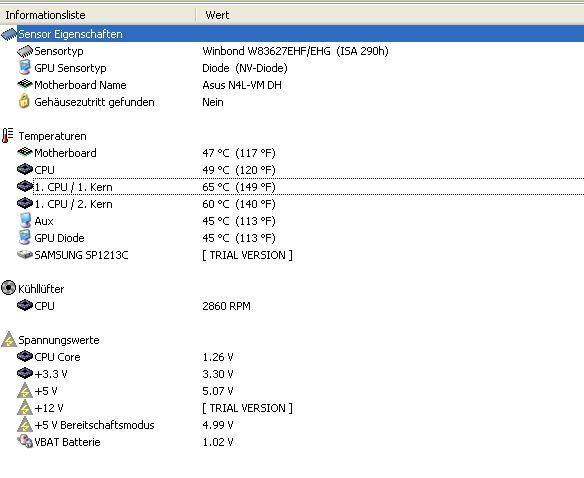Click the +5 V Bereitschaftsmodus triangle icon
Image resolution: width=584 pixels, height=478 pixels.
coord(25,425)
